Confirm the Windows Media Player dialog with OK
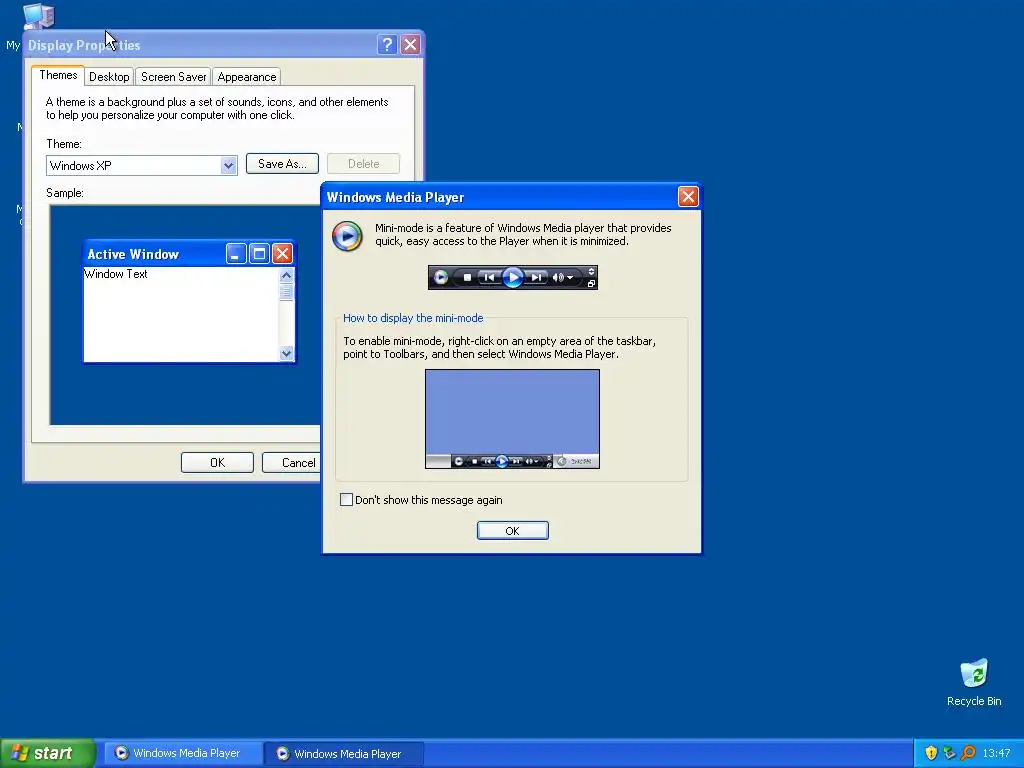 pyautogui.click(x=513, y=531)
